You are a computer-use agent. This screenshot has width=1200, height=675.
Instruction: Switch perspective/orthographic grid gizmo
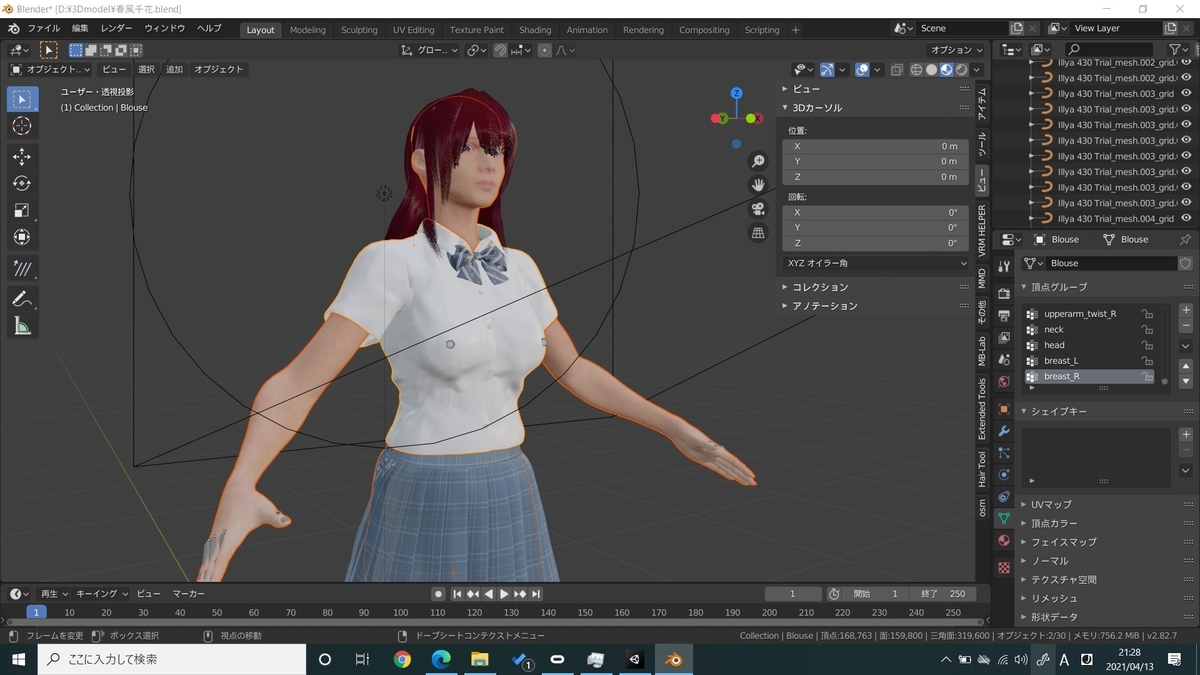pos(758,233)
